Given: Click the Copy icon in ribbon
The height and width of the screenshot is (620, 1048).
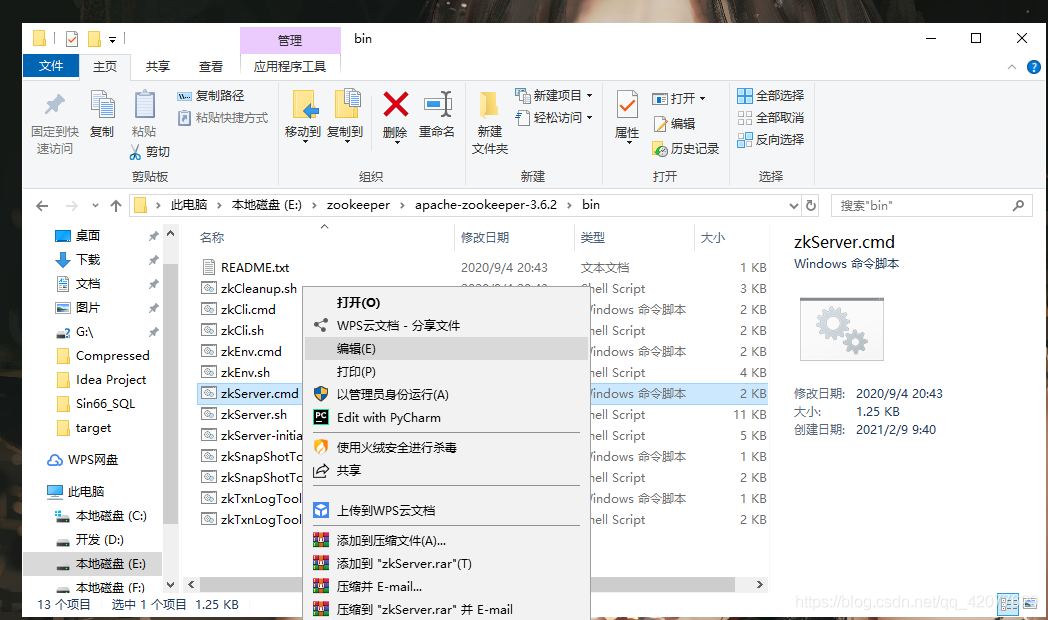Looking at the screenshot, I should [102, 106].
